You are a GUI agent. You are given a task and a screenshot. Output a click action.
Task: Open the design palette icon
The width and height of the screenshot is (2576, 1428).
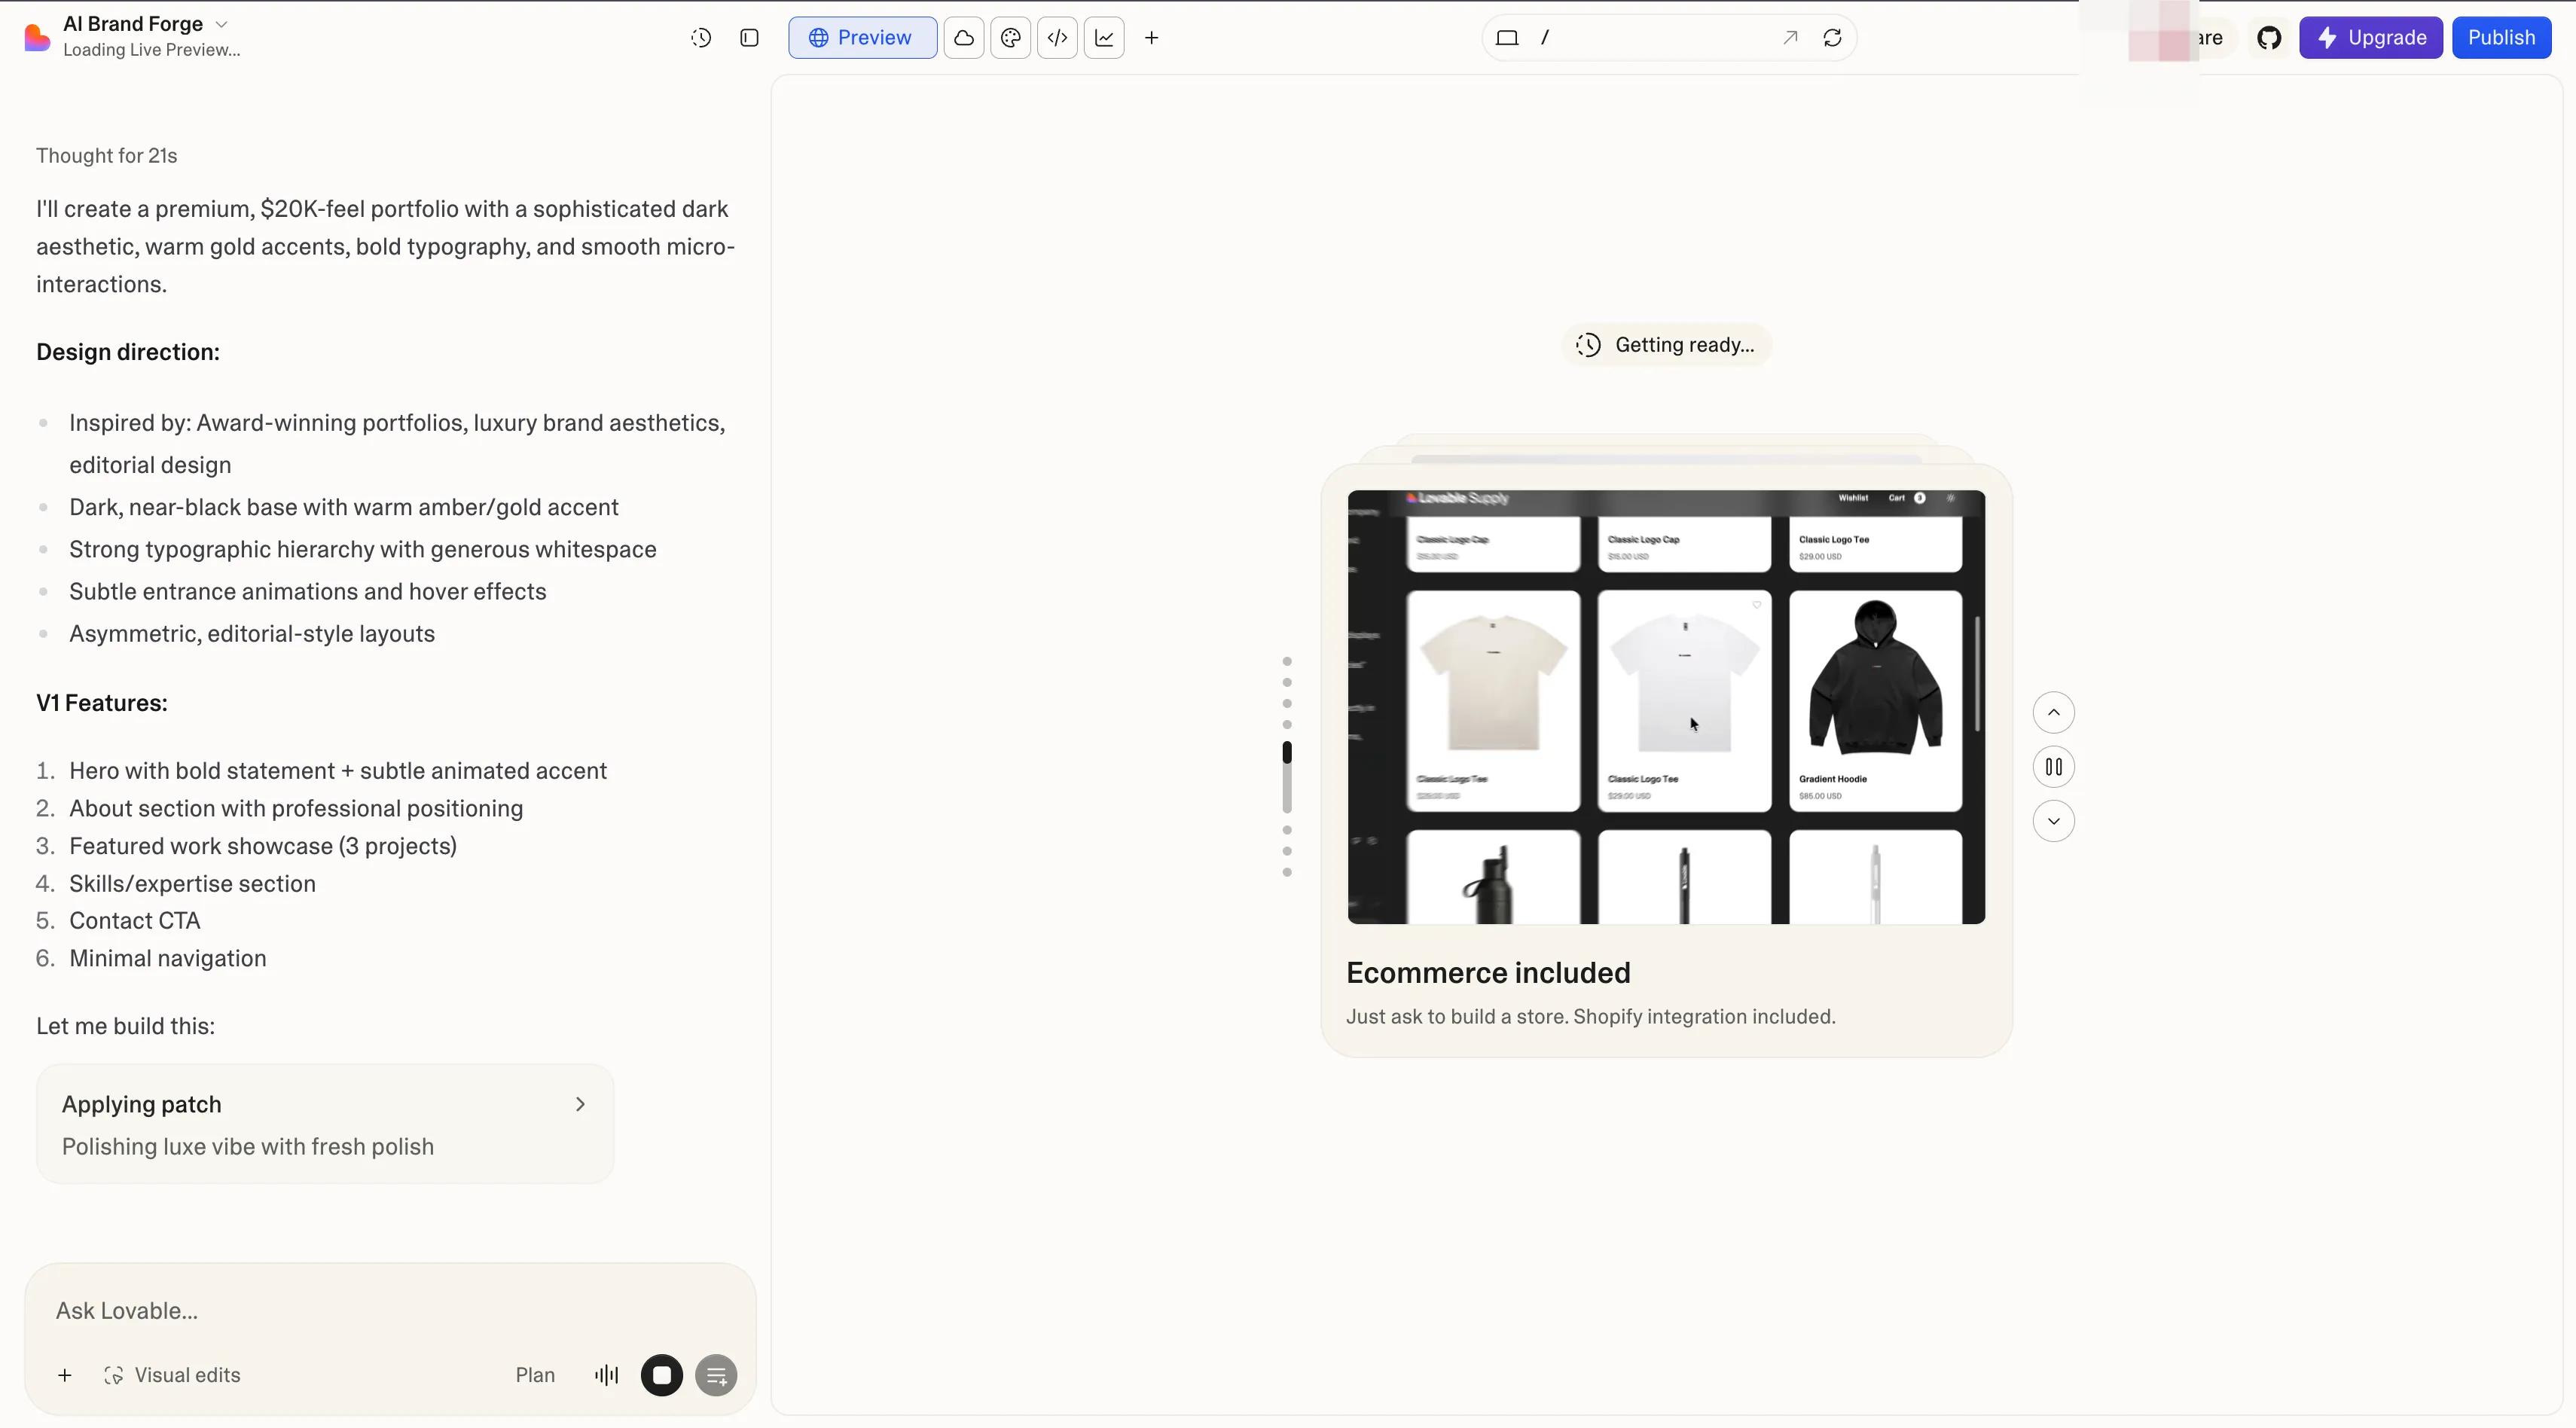pos(1011,38)
